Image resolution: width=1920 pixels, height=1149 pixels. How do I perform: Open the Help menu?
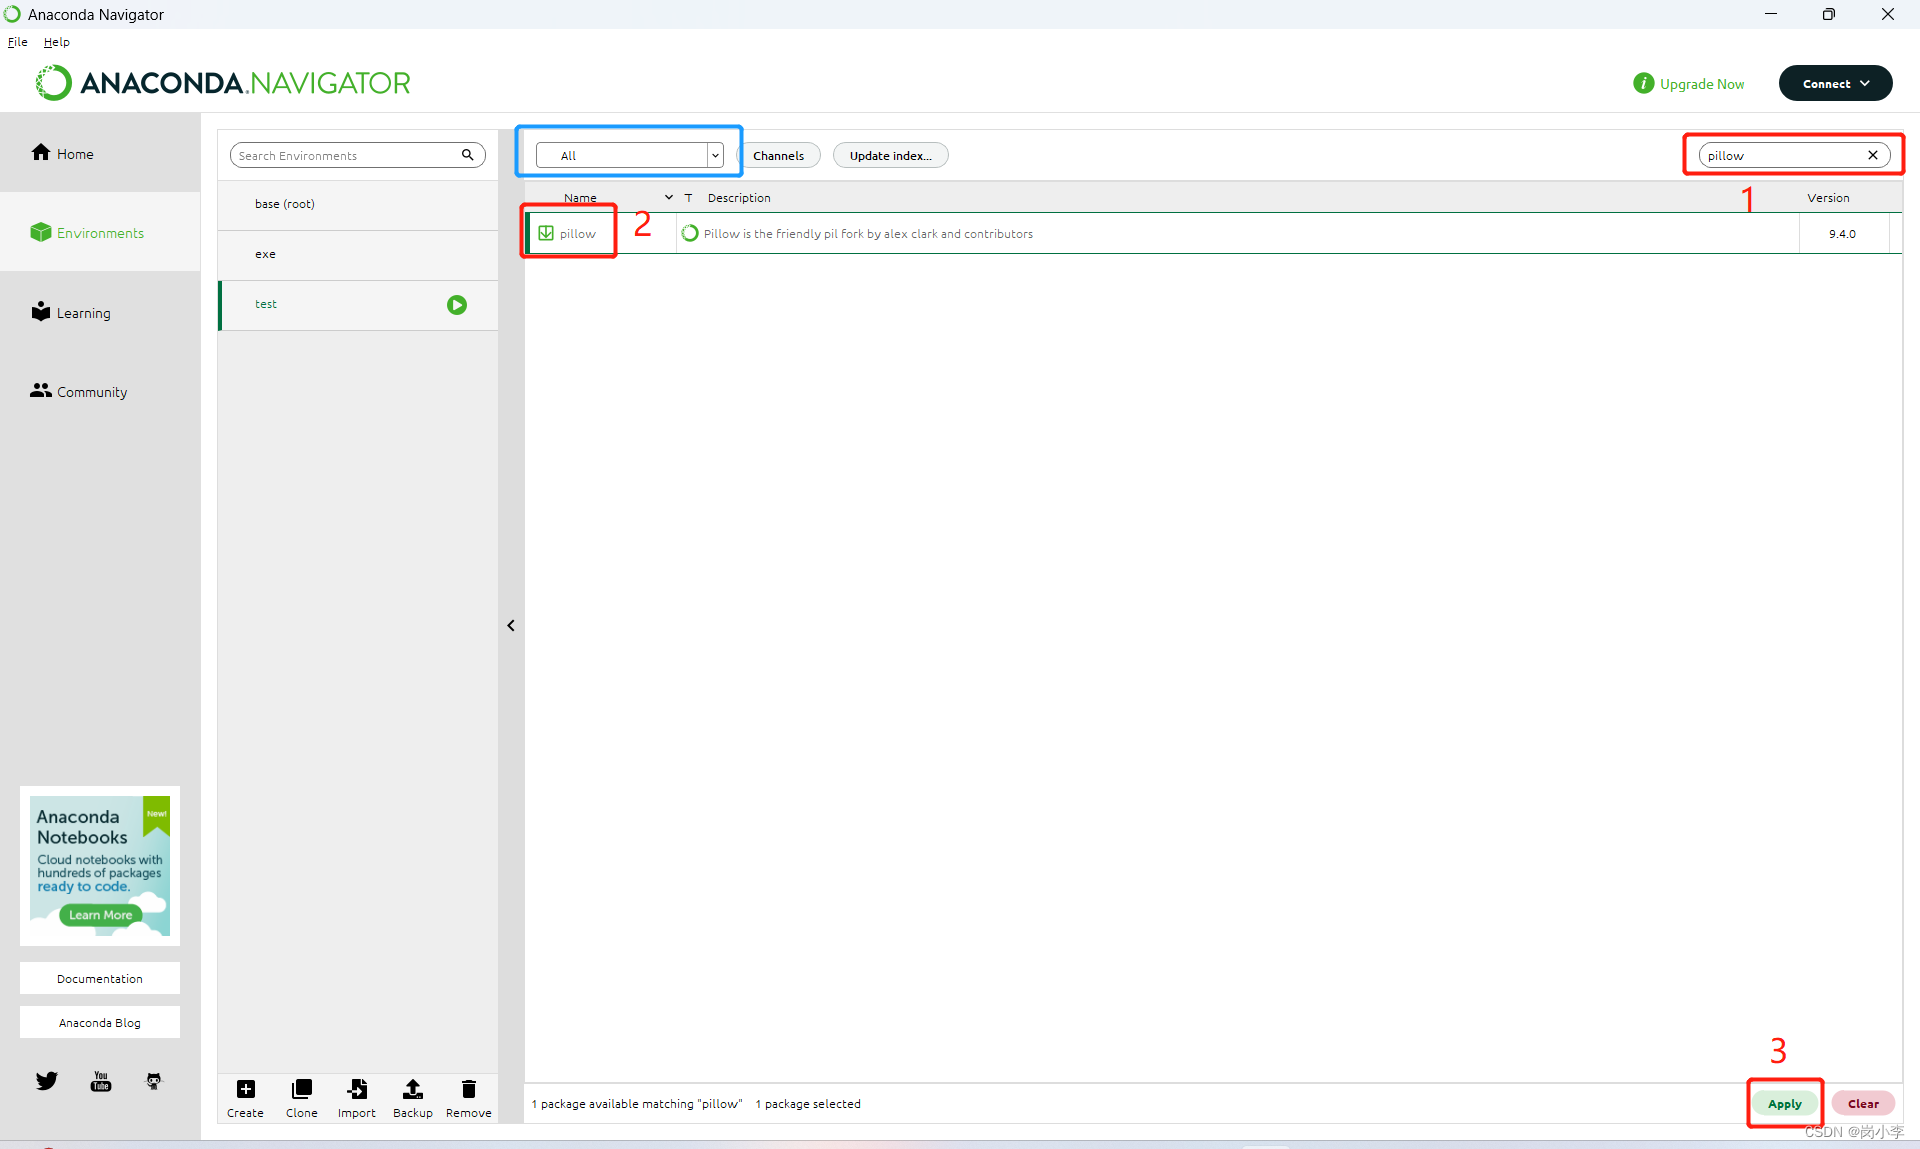(57, 42)
